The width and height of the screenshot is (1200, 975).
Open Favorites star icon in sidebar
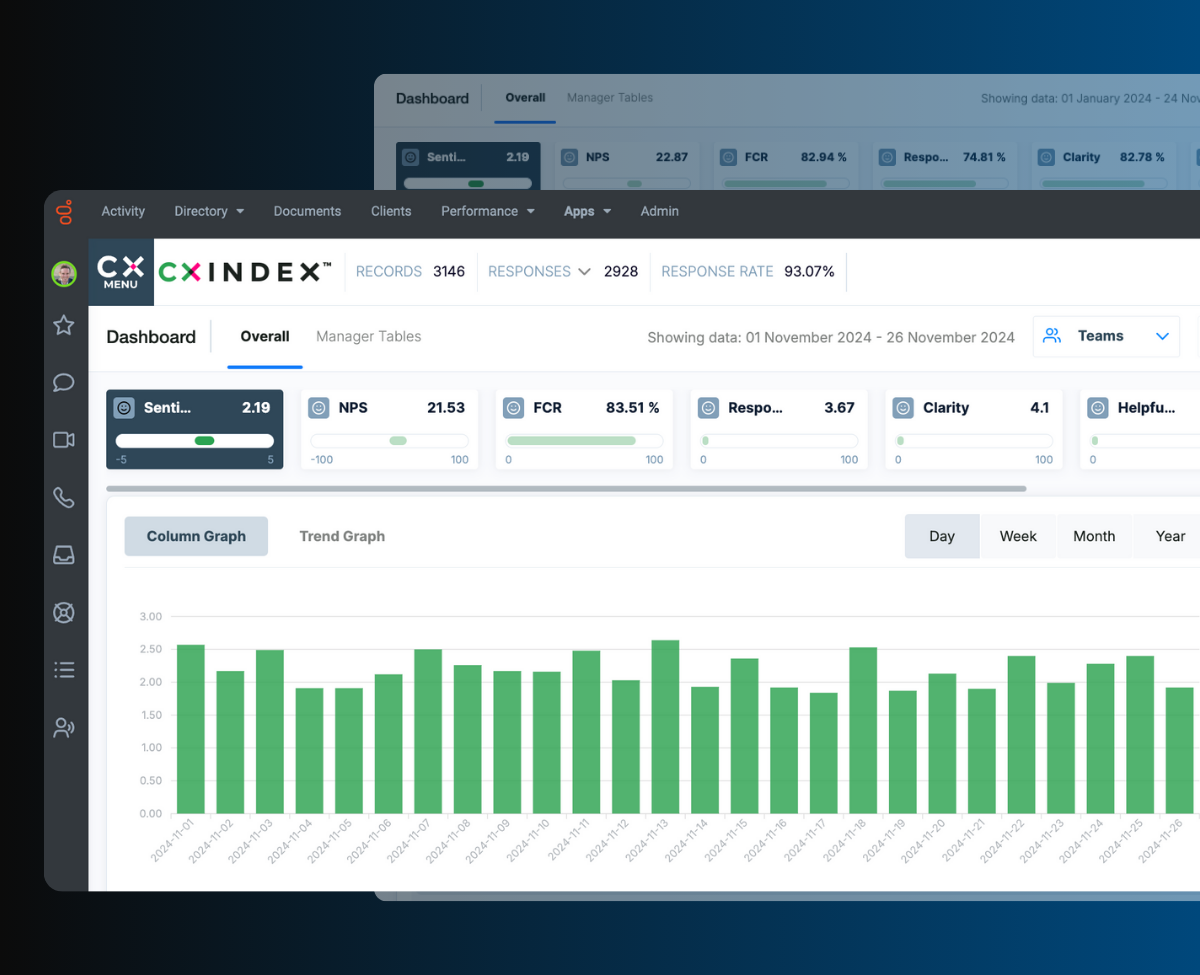[64, 325]
